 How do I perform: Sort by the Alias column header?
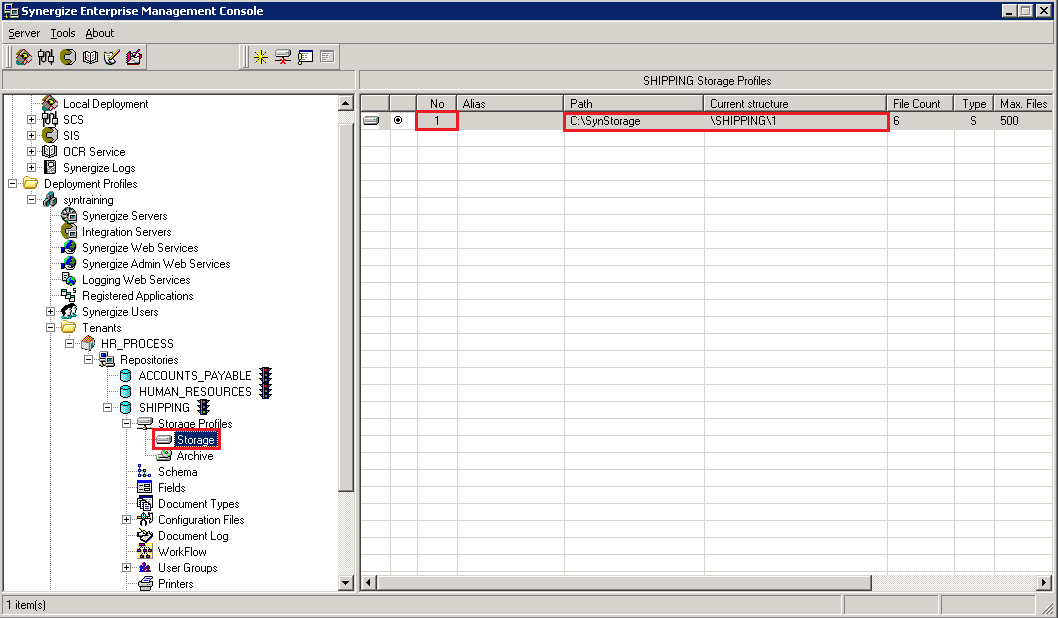click(x=510, y=103)
